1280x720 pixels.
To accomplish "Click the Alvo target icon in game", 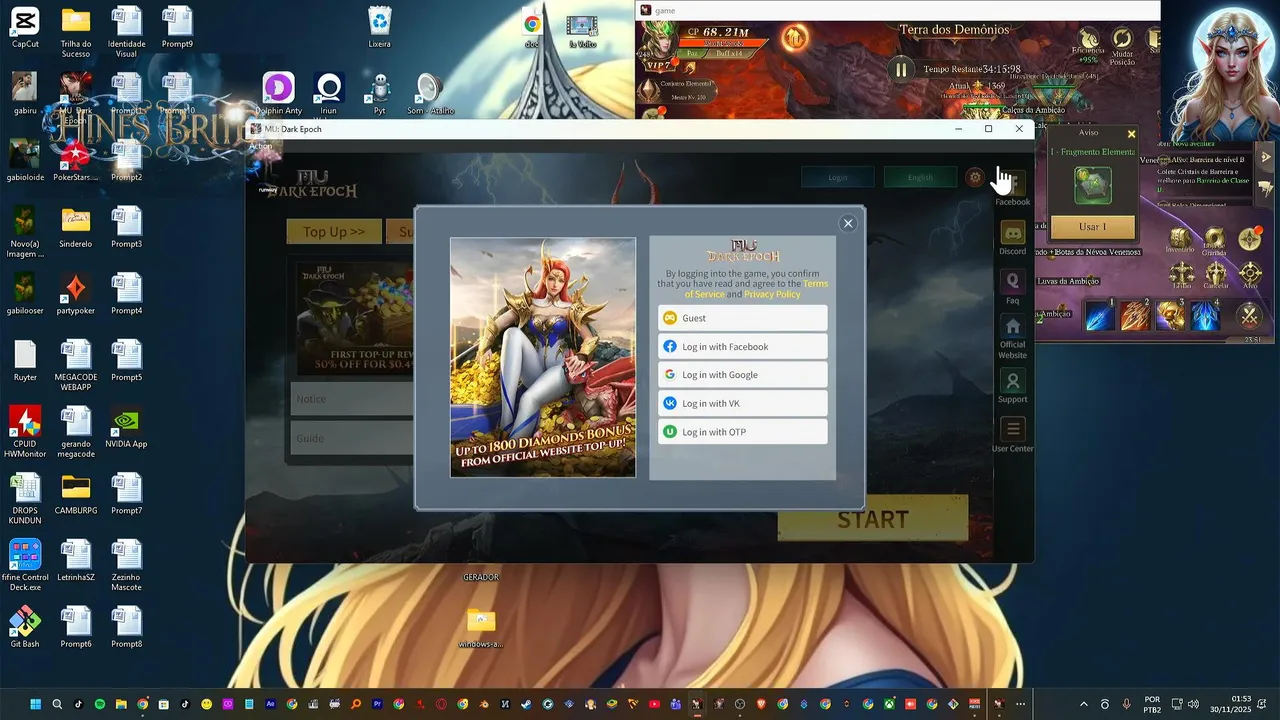I will pyautogui.click(x=1250, y=275).
